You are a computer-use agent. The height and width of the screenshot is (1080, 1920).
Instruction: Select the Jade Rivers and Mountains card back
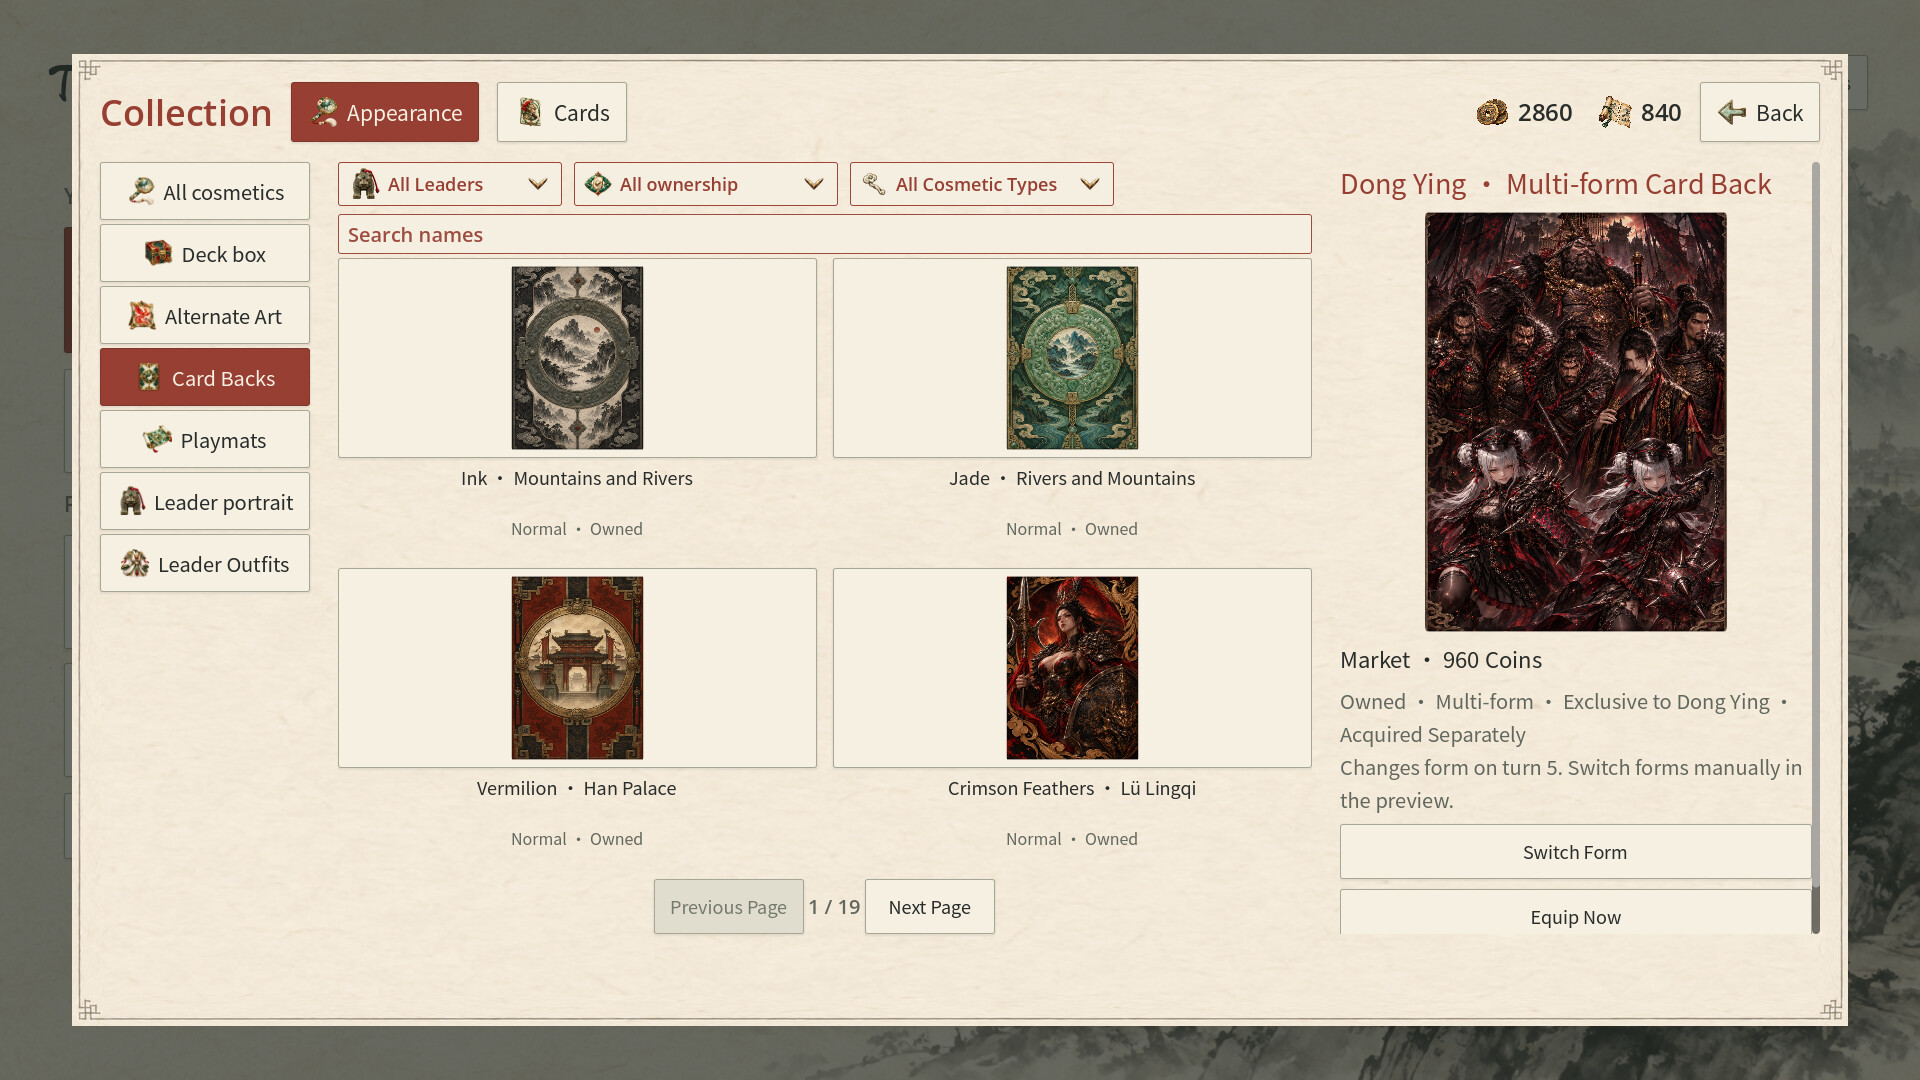(1072, 358)
